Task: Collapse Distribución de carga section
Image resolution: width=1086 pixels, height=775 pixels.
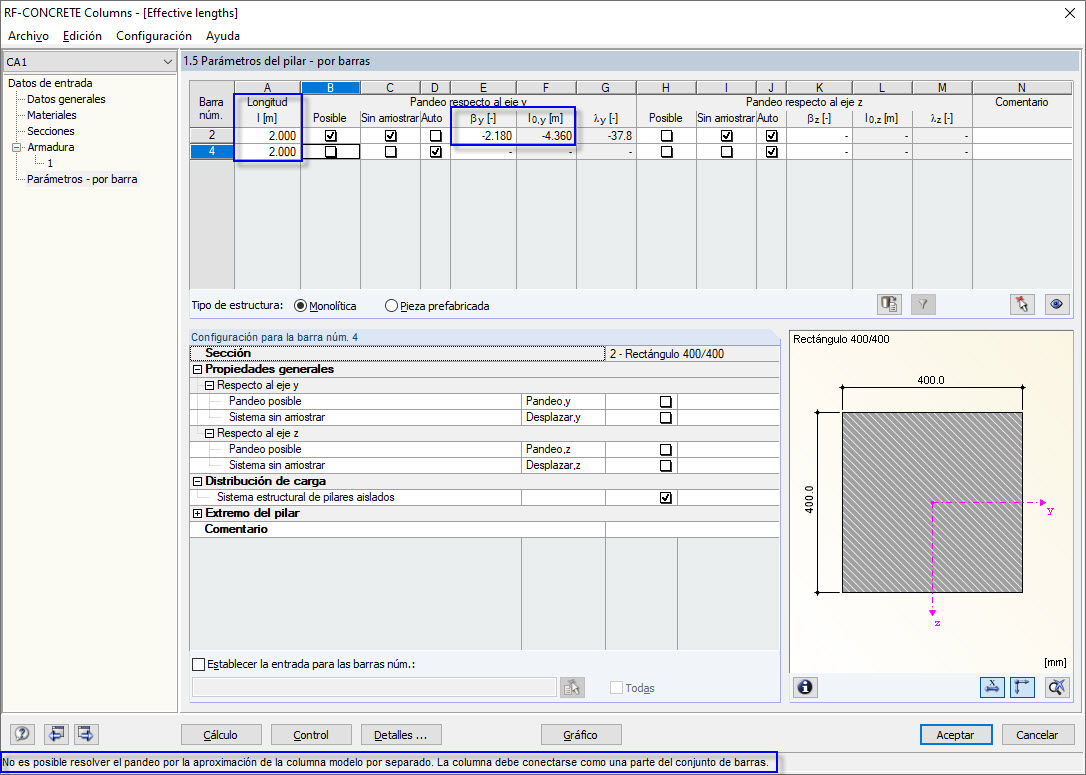Action: point(197,481)
